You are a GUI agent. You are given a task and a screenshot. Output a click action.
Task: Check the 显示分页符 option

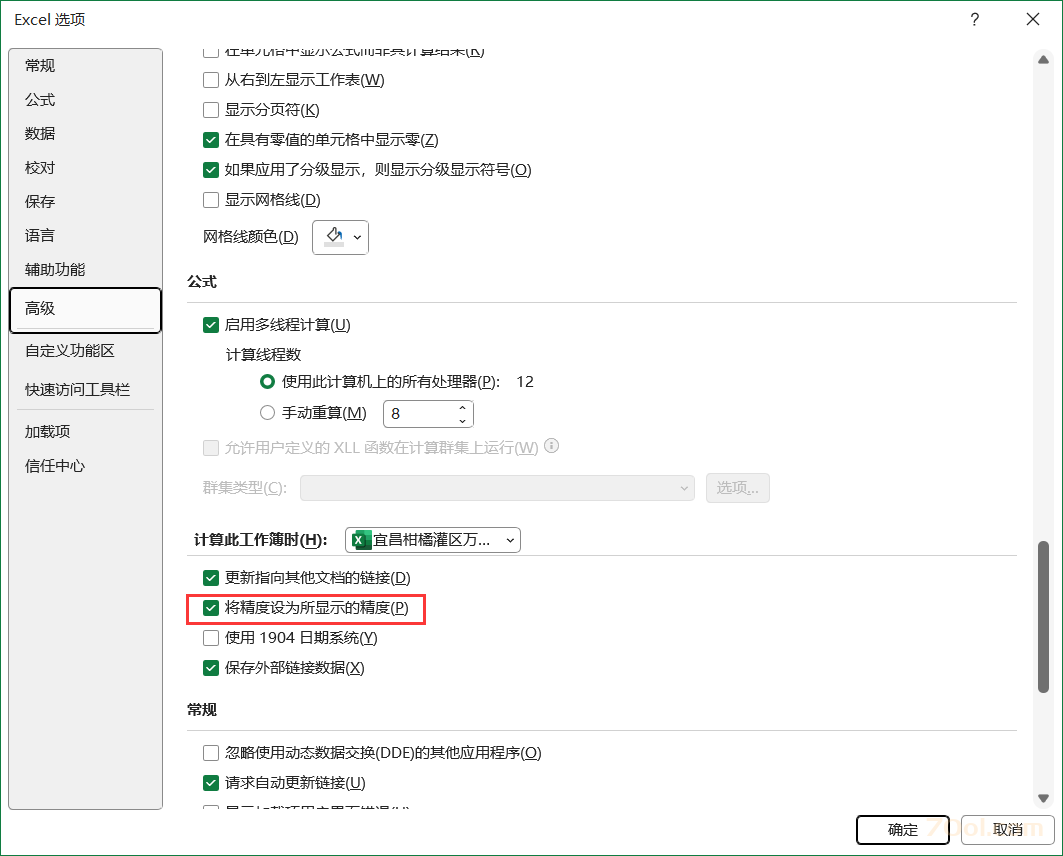click(211, 110)
